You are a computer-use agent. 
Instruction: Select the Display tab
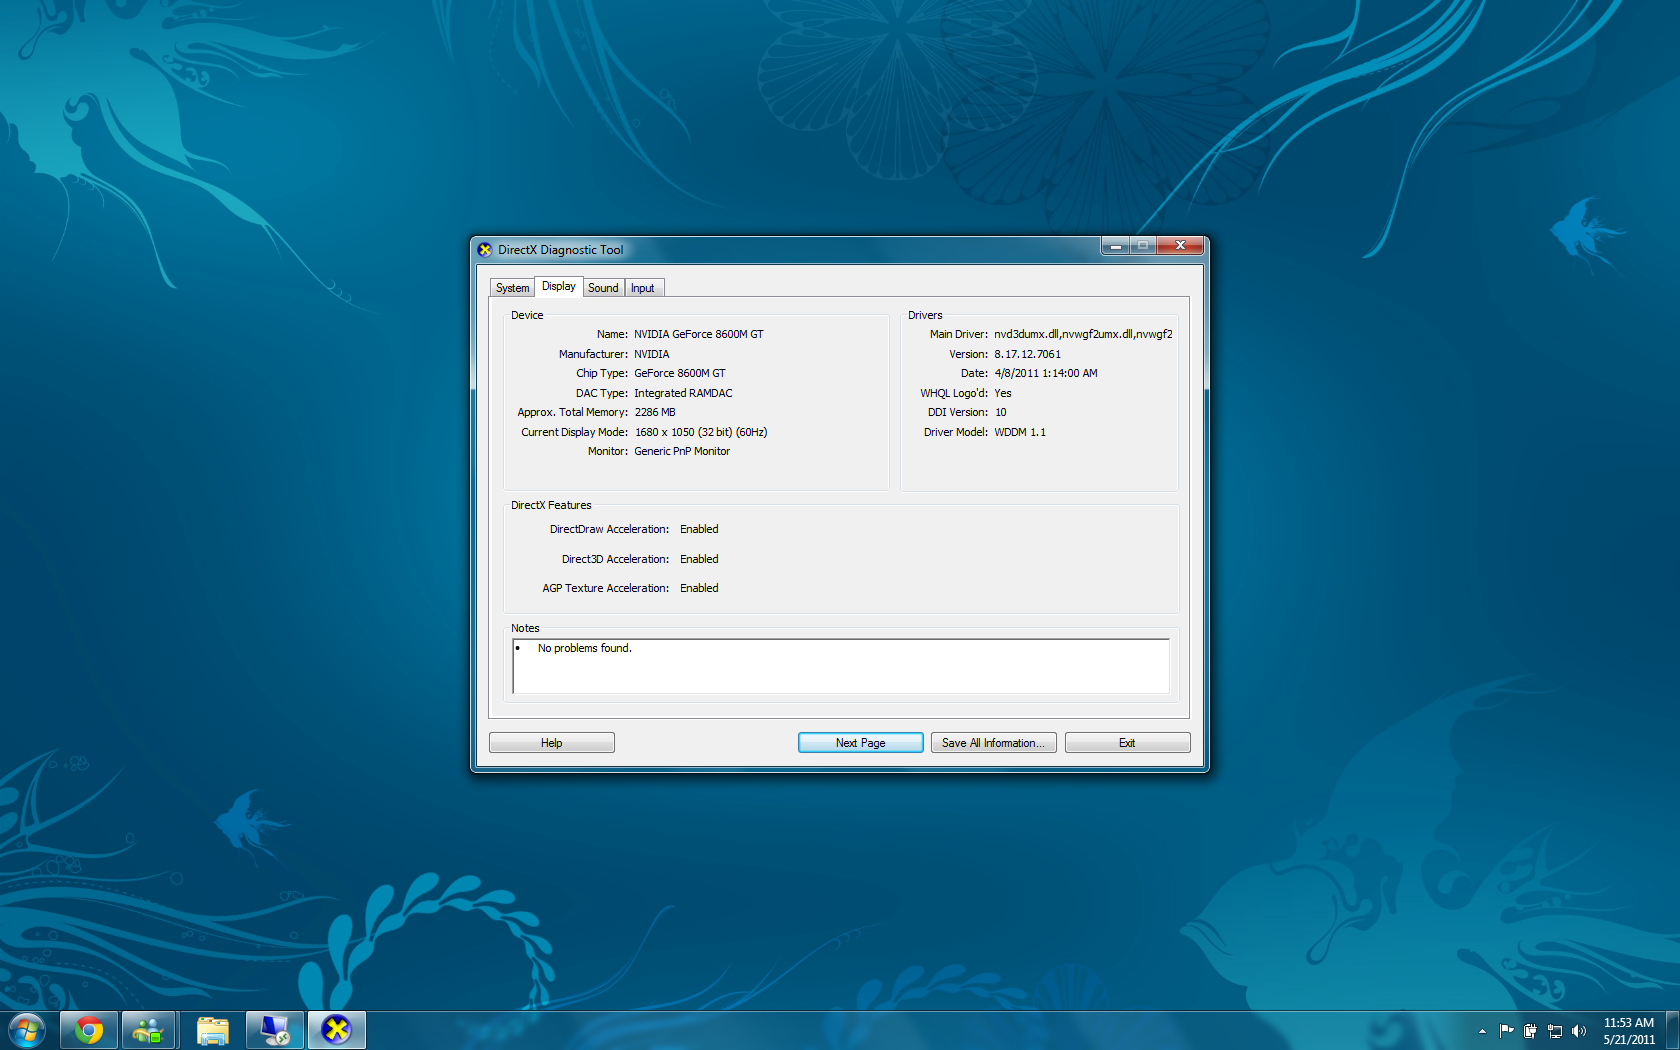[559, 286]
